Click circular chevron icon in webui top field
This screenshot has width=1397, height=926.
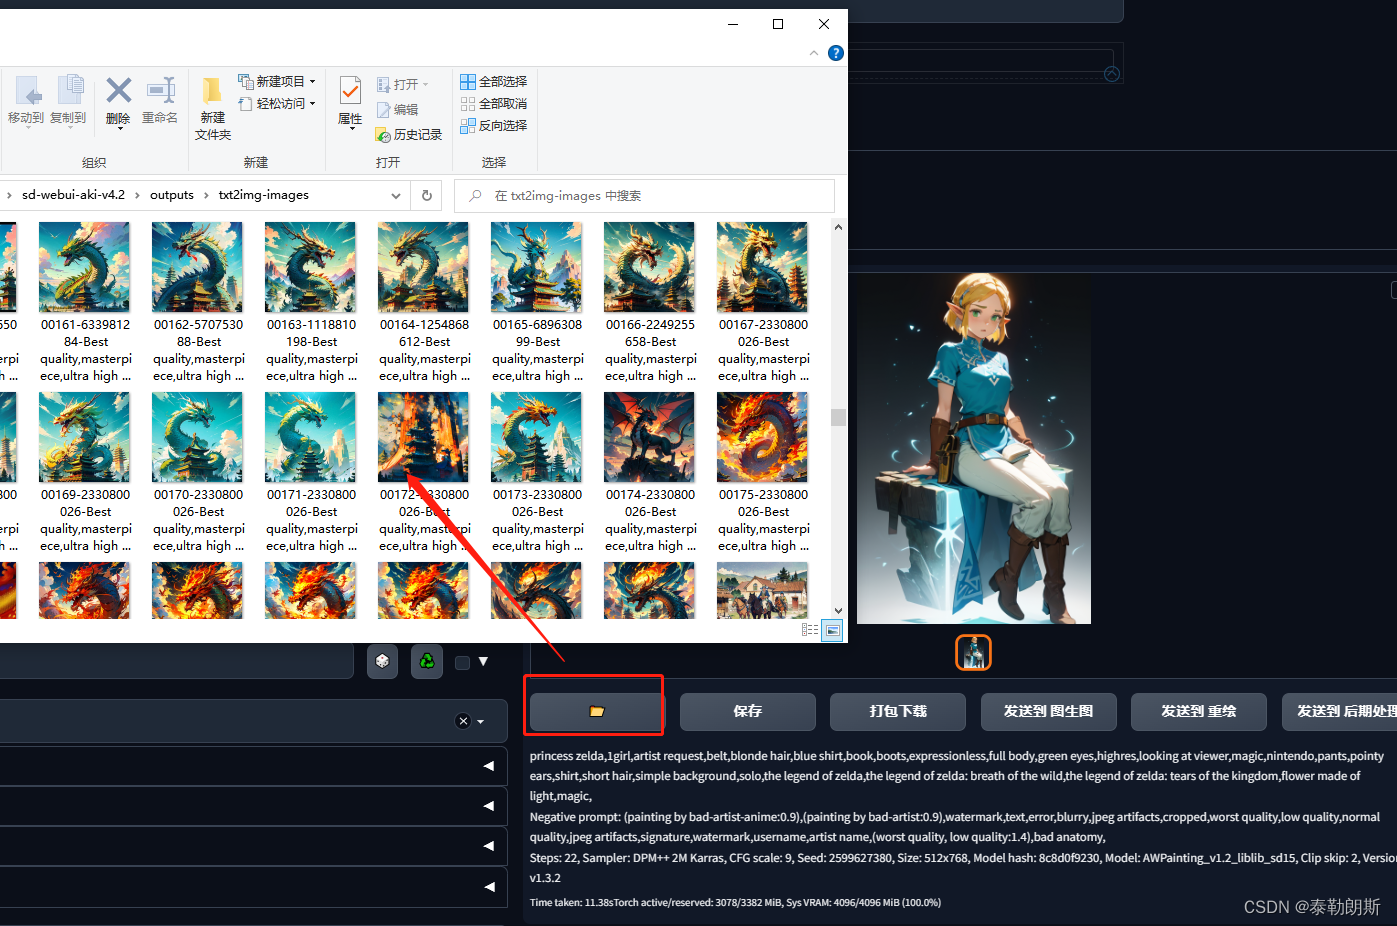[1112, 74]
